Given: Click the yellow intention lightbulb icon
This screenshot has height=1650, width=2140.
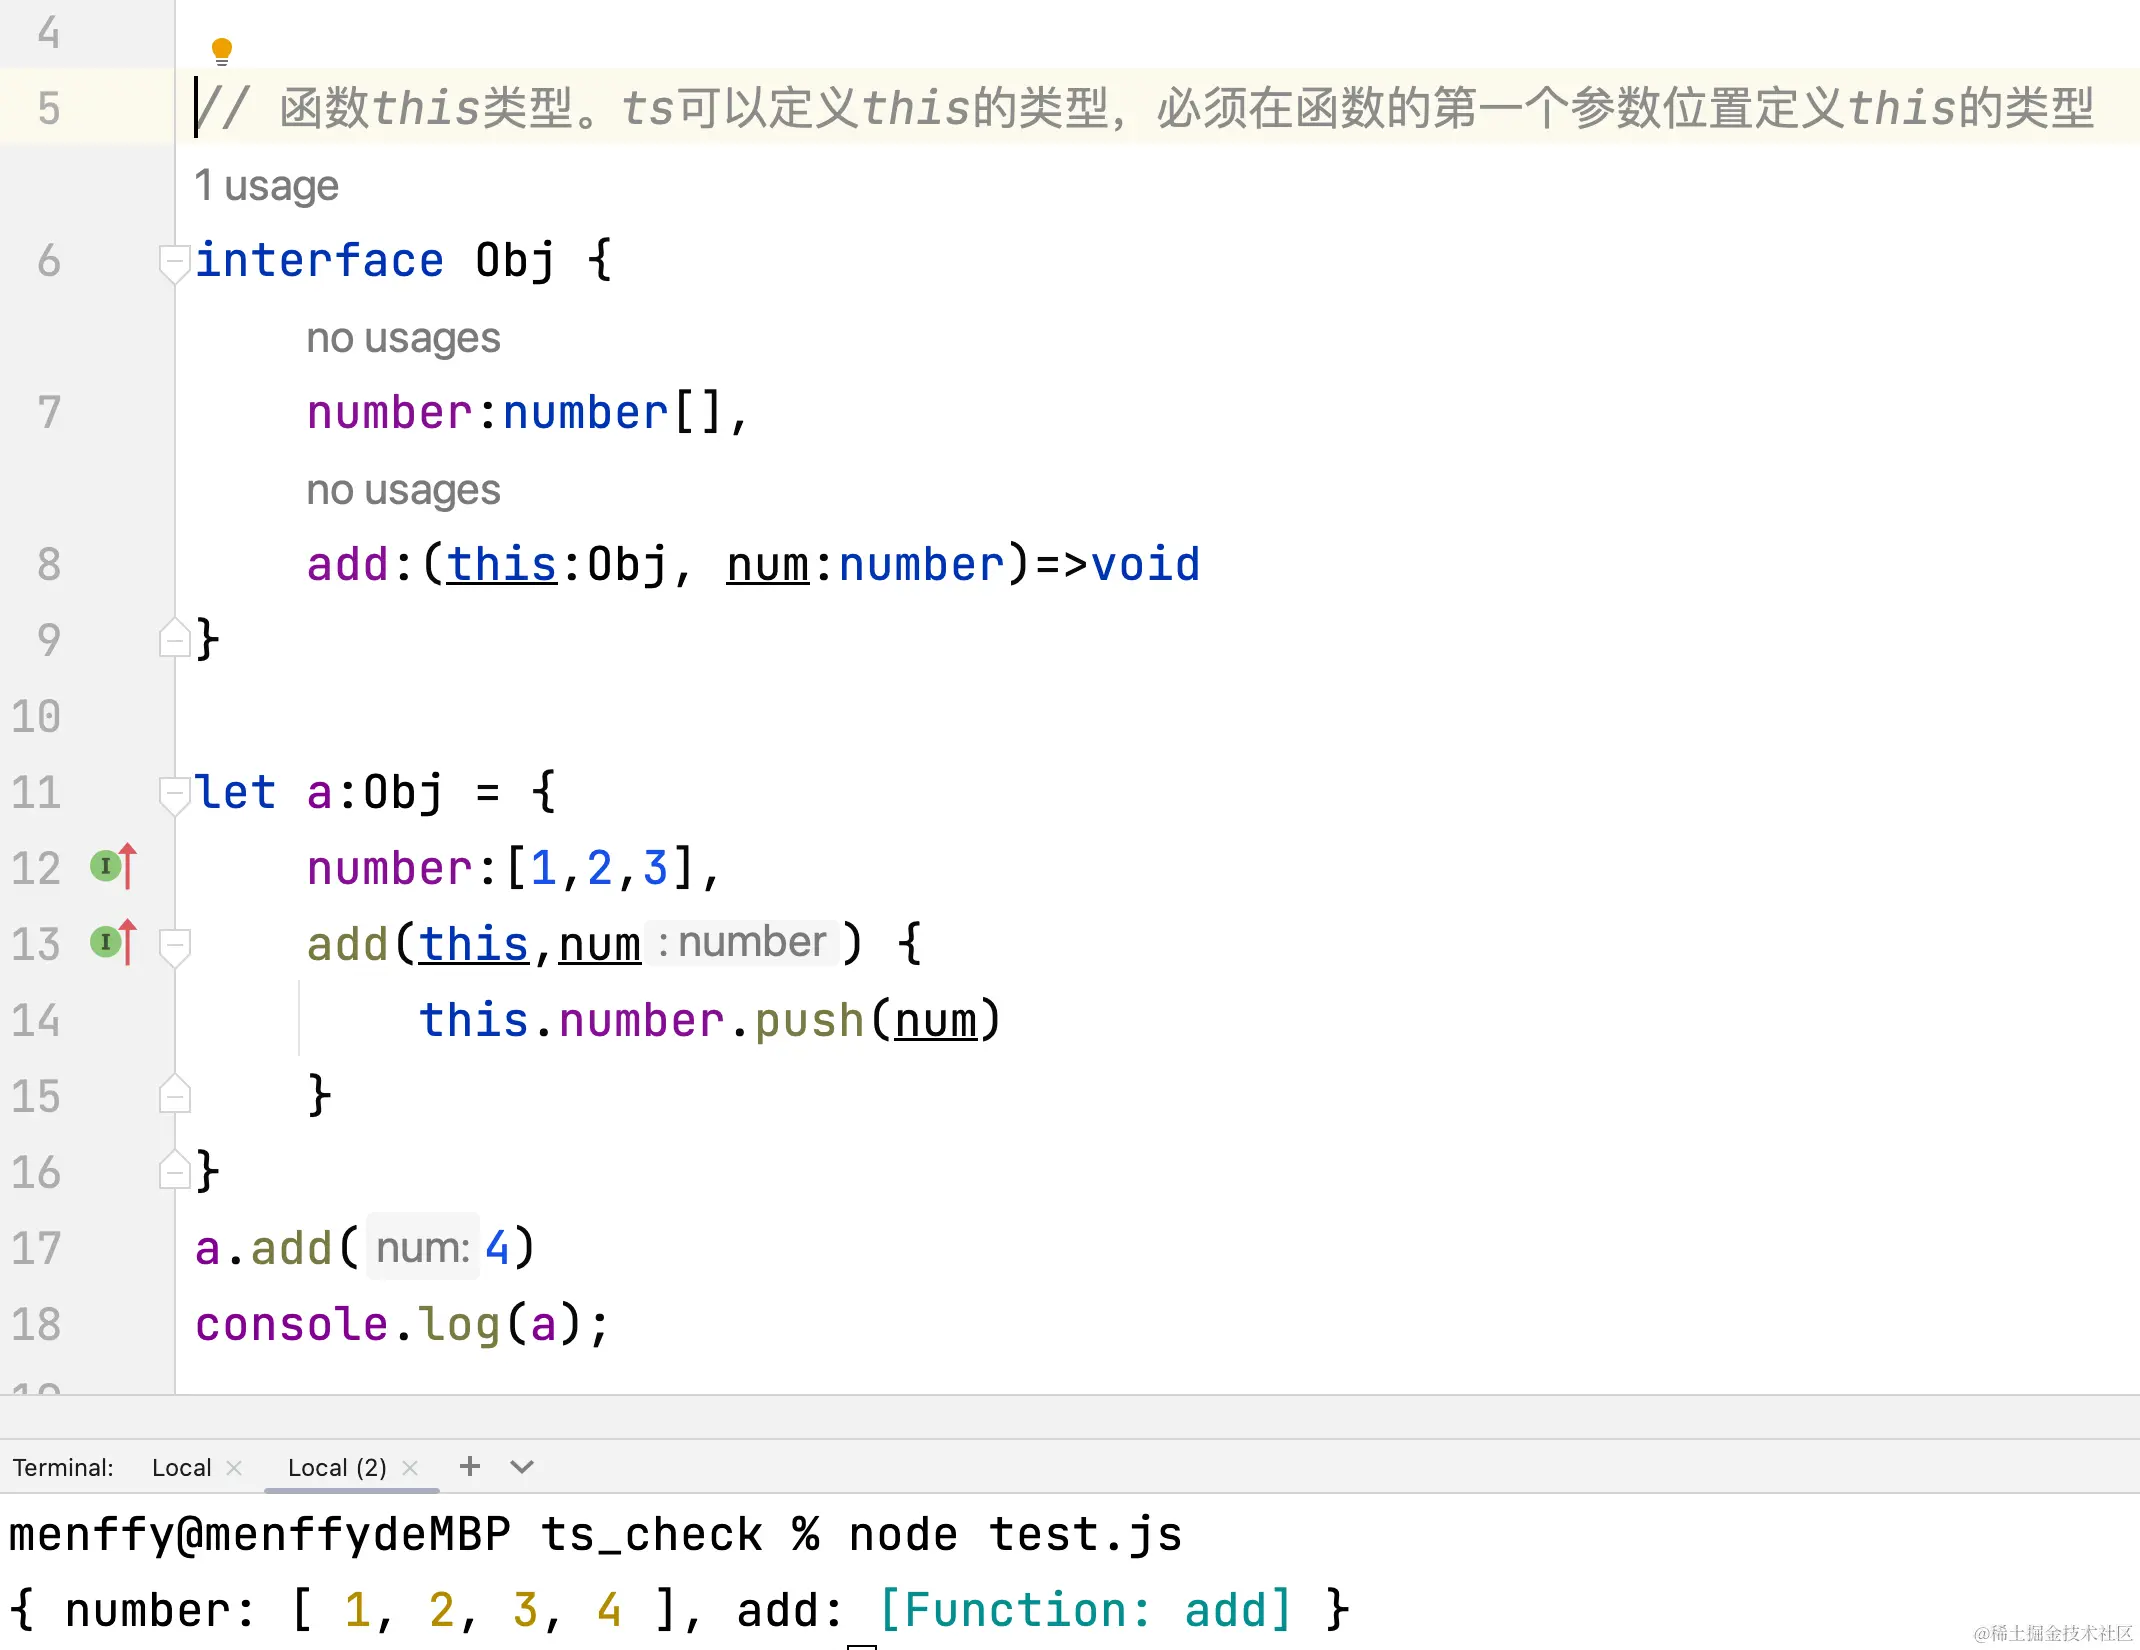Looking at the screenshot, I should click(x=222, y=51).
